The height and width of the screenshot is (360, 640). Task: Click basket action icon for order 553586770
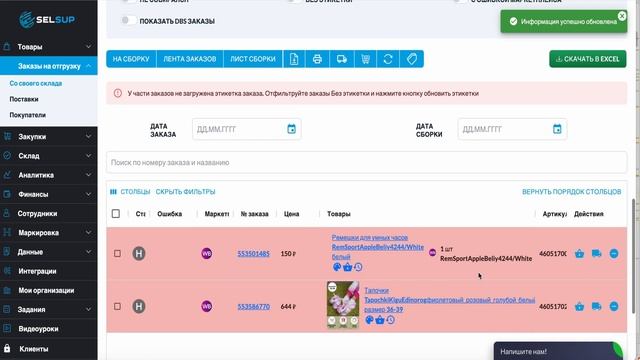coord(579,307)
